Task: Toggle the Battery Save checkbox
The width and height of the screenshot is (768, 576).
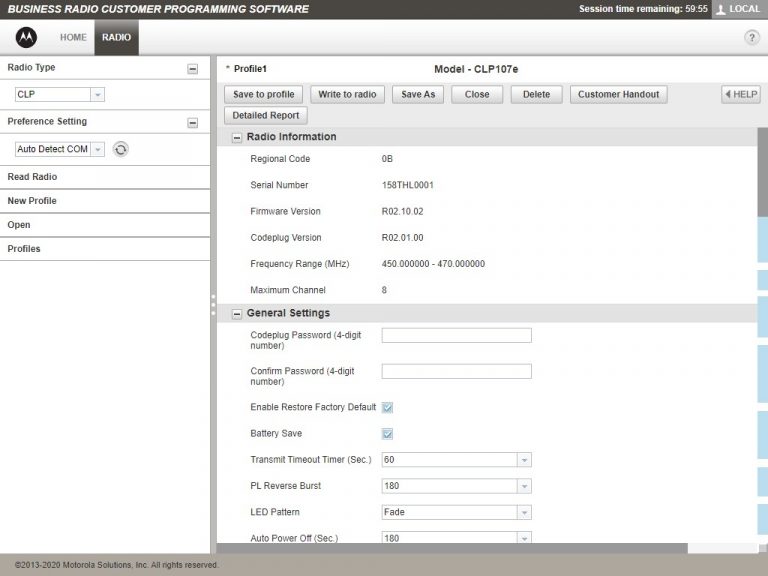Action: click(387, 434)
